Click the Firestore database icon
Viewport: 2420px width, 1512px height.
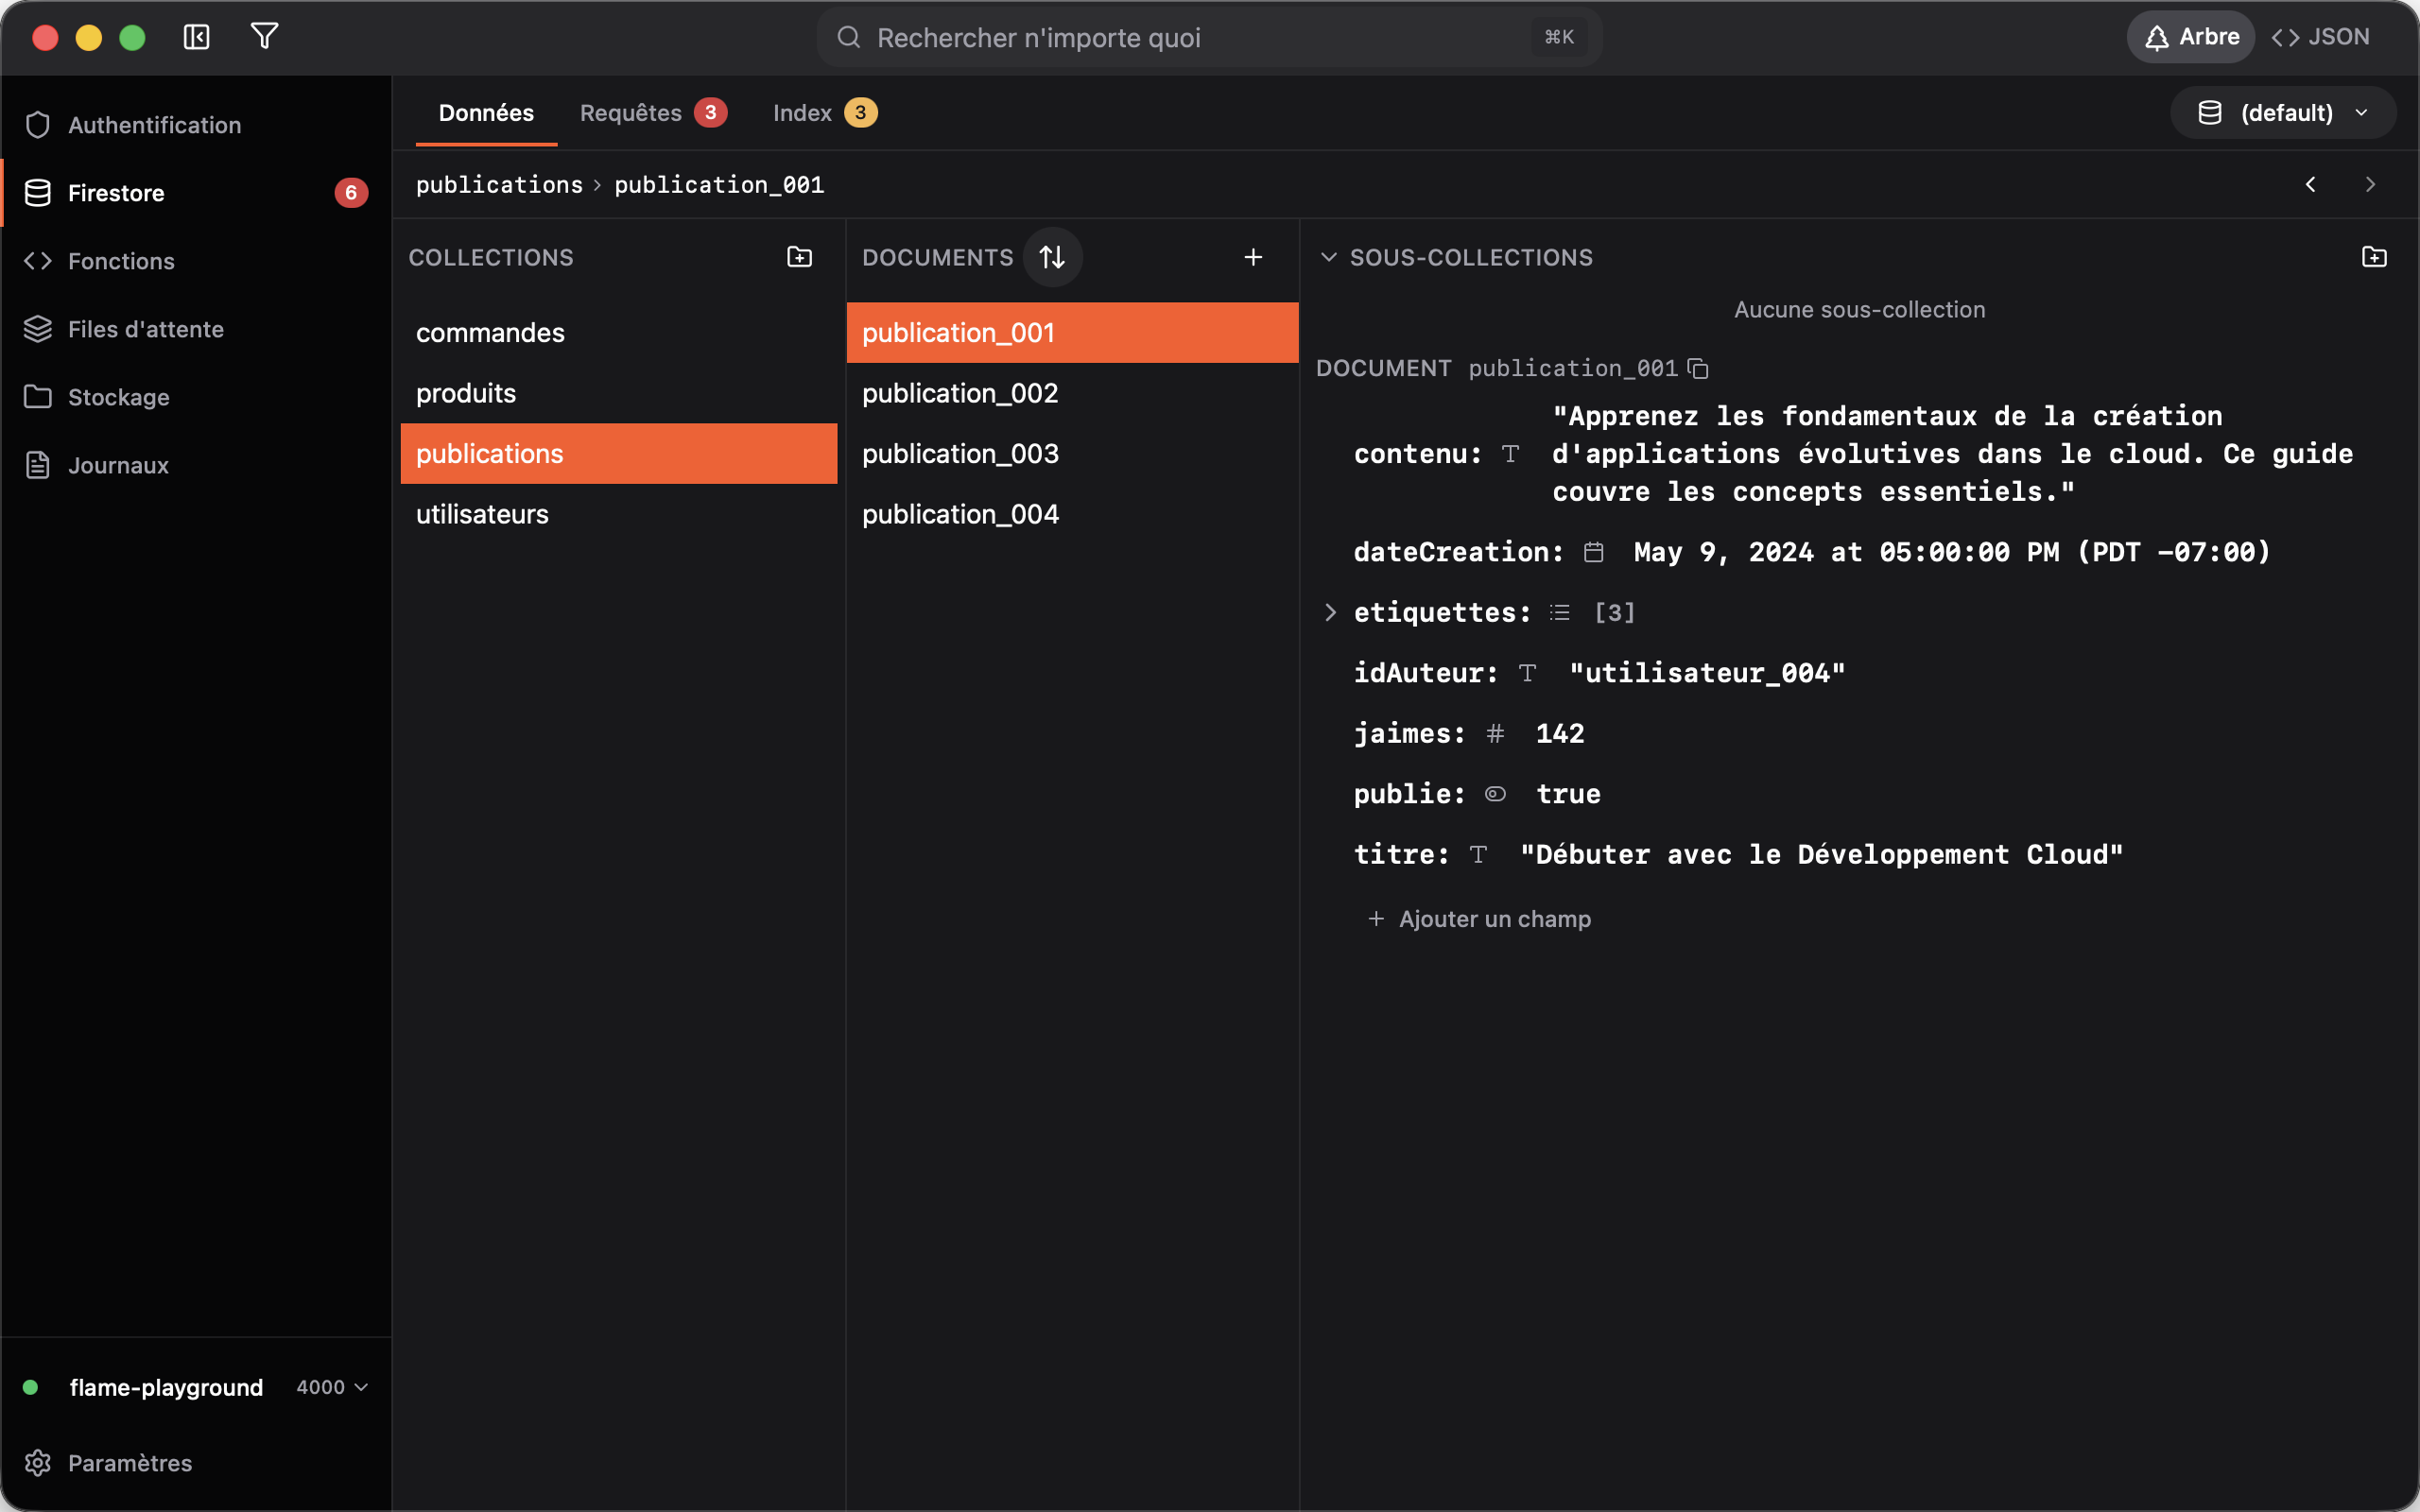pyautogui.click(x=38, y=193)
